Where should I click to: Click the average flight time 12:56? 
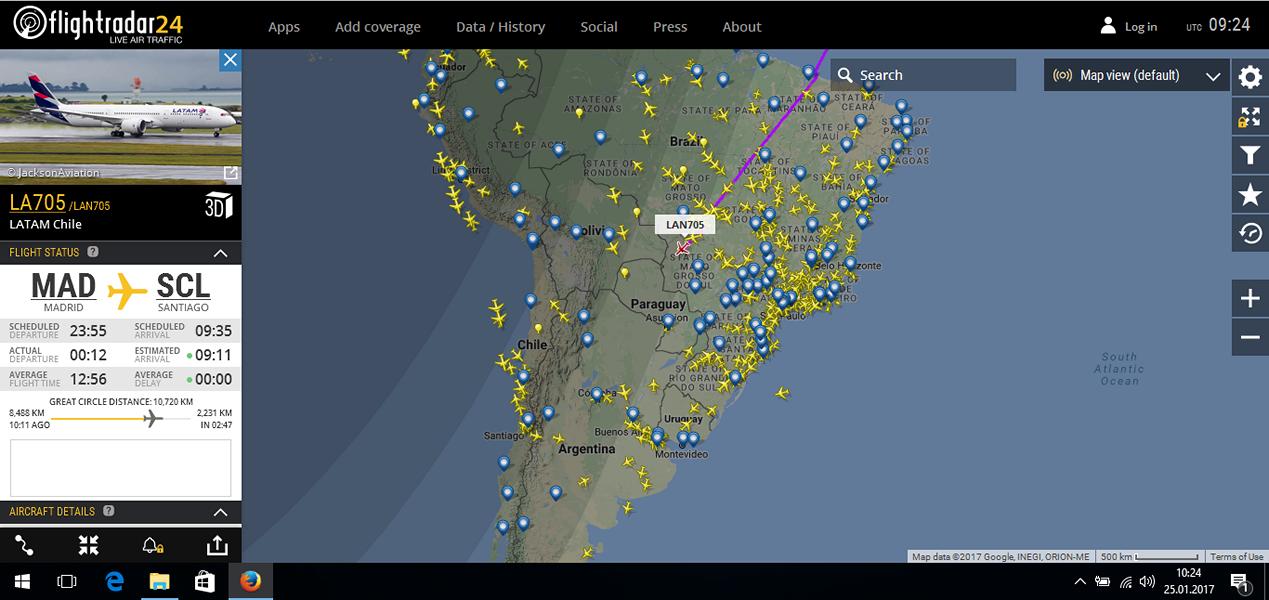click(x=87, y=379)
